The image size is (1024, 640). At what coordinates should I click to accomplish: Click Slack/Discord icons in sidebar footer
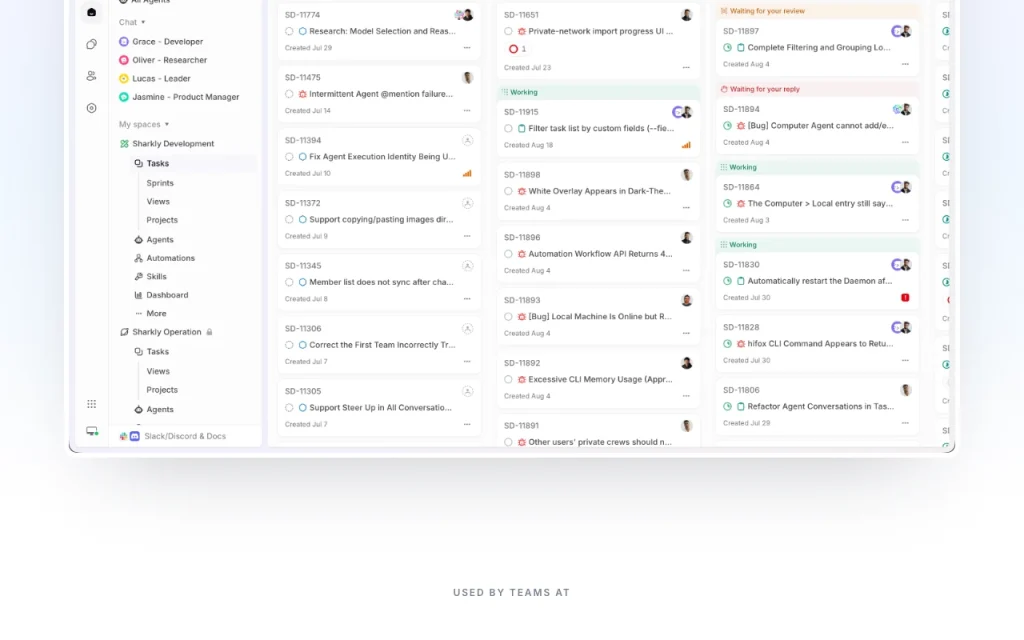(129, 436)
